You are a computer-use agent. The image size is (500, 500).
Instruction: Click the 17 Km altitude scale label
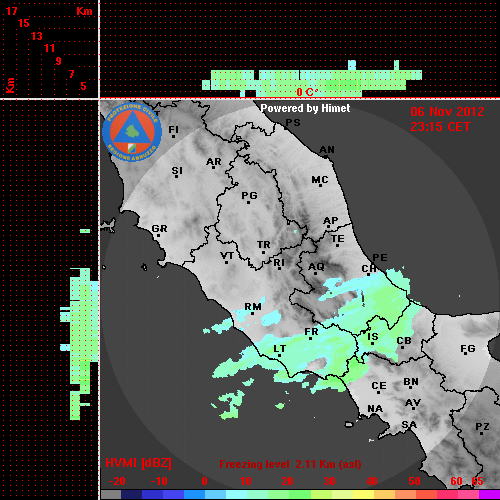[x=12, y=11]
